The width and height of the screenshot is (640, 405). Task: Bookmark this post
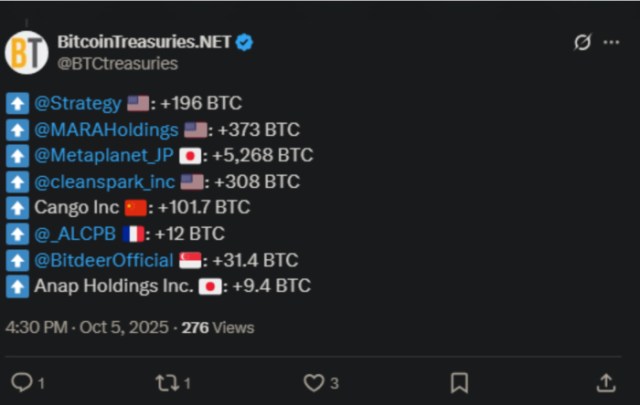point(459,382)
